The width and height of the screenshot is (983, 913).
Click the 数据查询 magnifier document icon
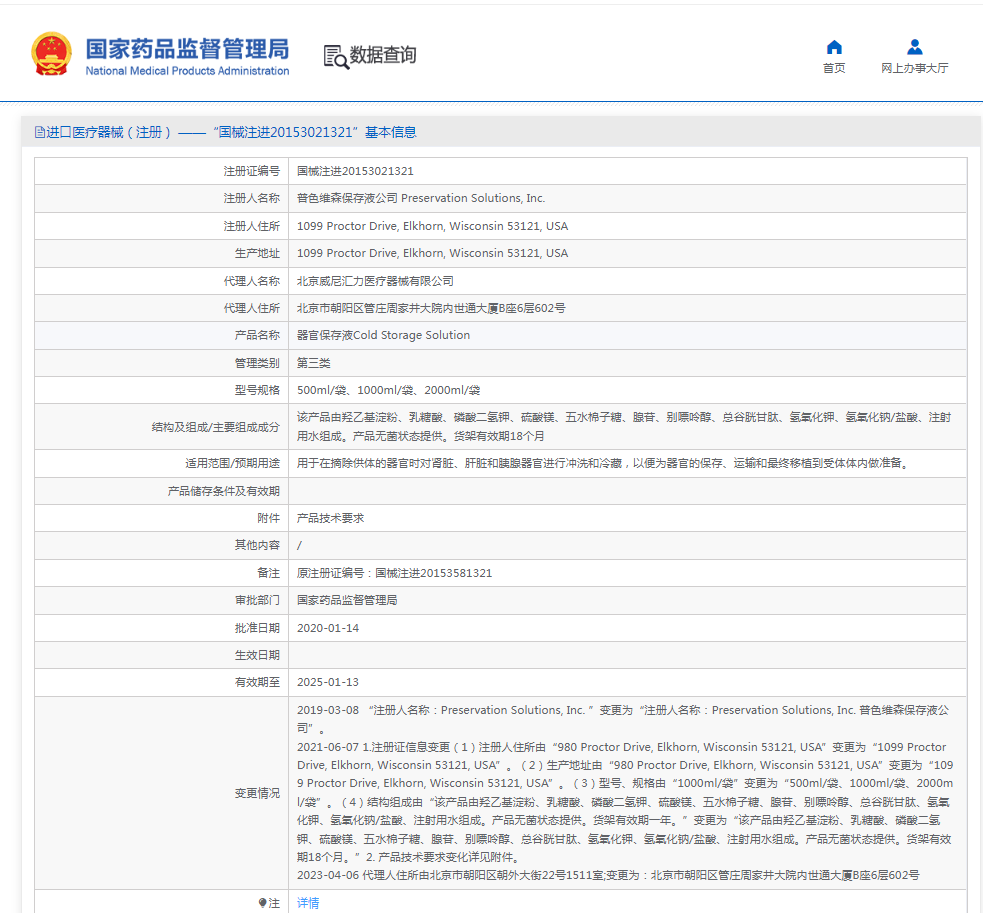click(x=336, y=56)
